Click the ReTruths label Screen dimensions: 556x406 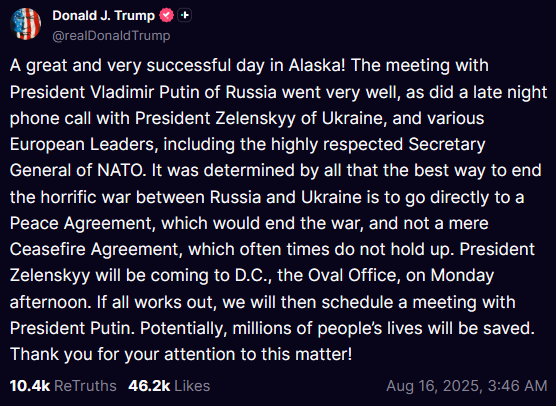point(85,386)
